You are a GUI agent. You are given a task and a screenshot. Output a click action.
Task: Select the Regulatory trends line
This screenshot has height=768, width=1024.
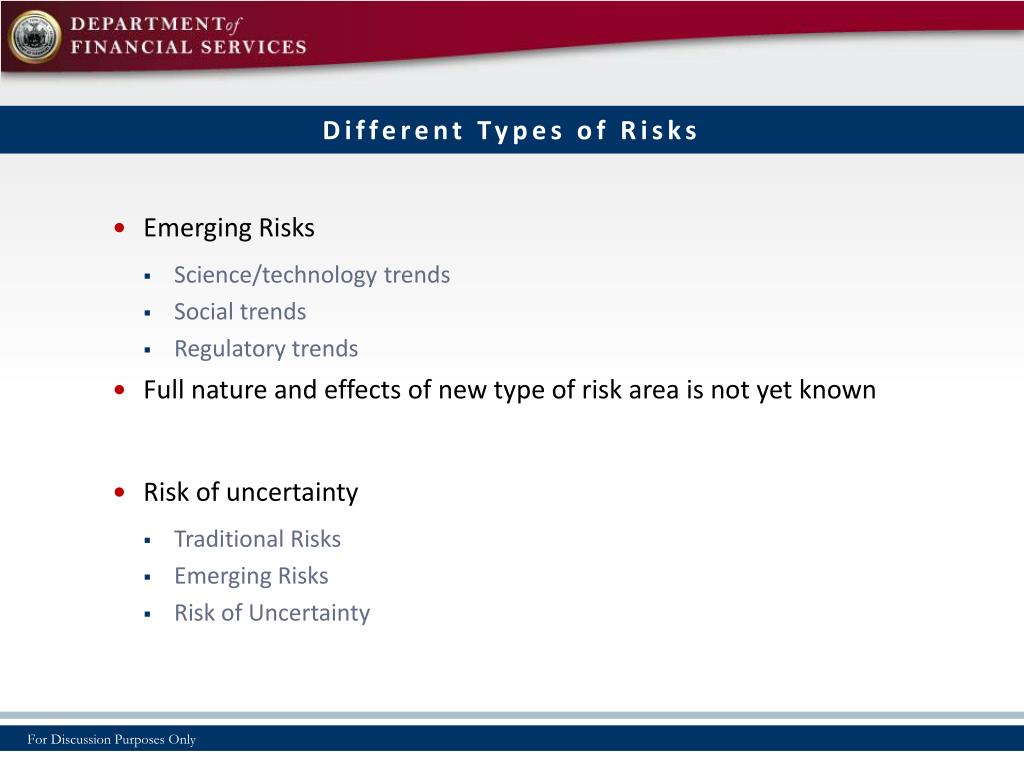pos(266,349)
